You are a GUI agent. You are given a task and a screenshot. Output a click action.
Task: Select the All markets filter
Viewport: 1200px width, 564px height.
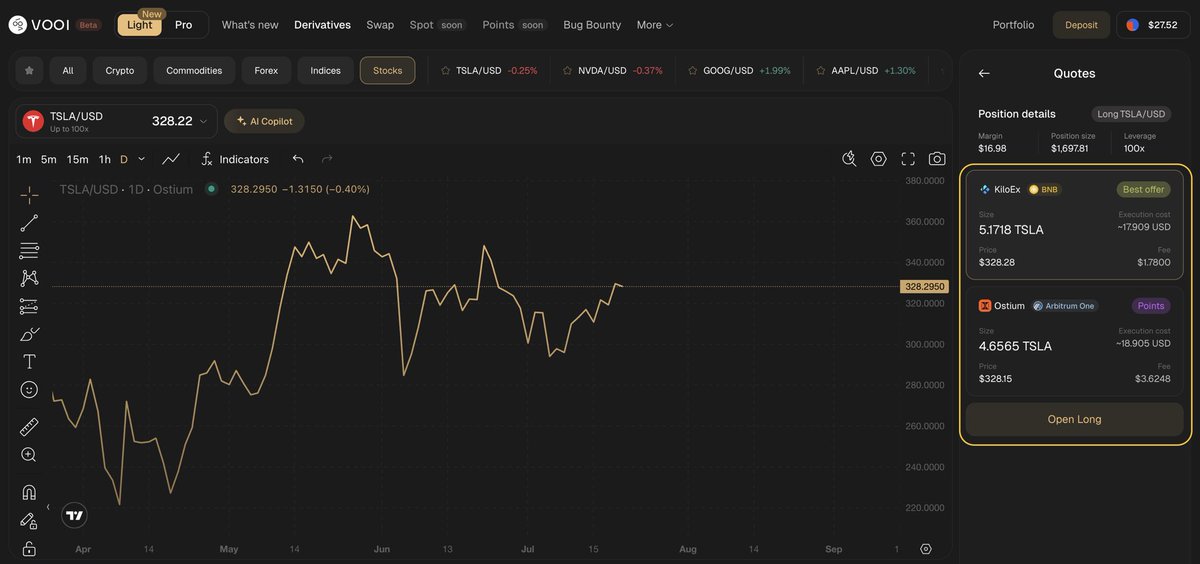pyautogui.click(x=68, y=70)
